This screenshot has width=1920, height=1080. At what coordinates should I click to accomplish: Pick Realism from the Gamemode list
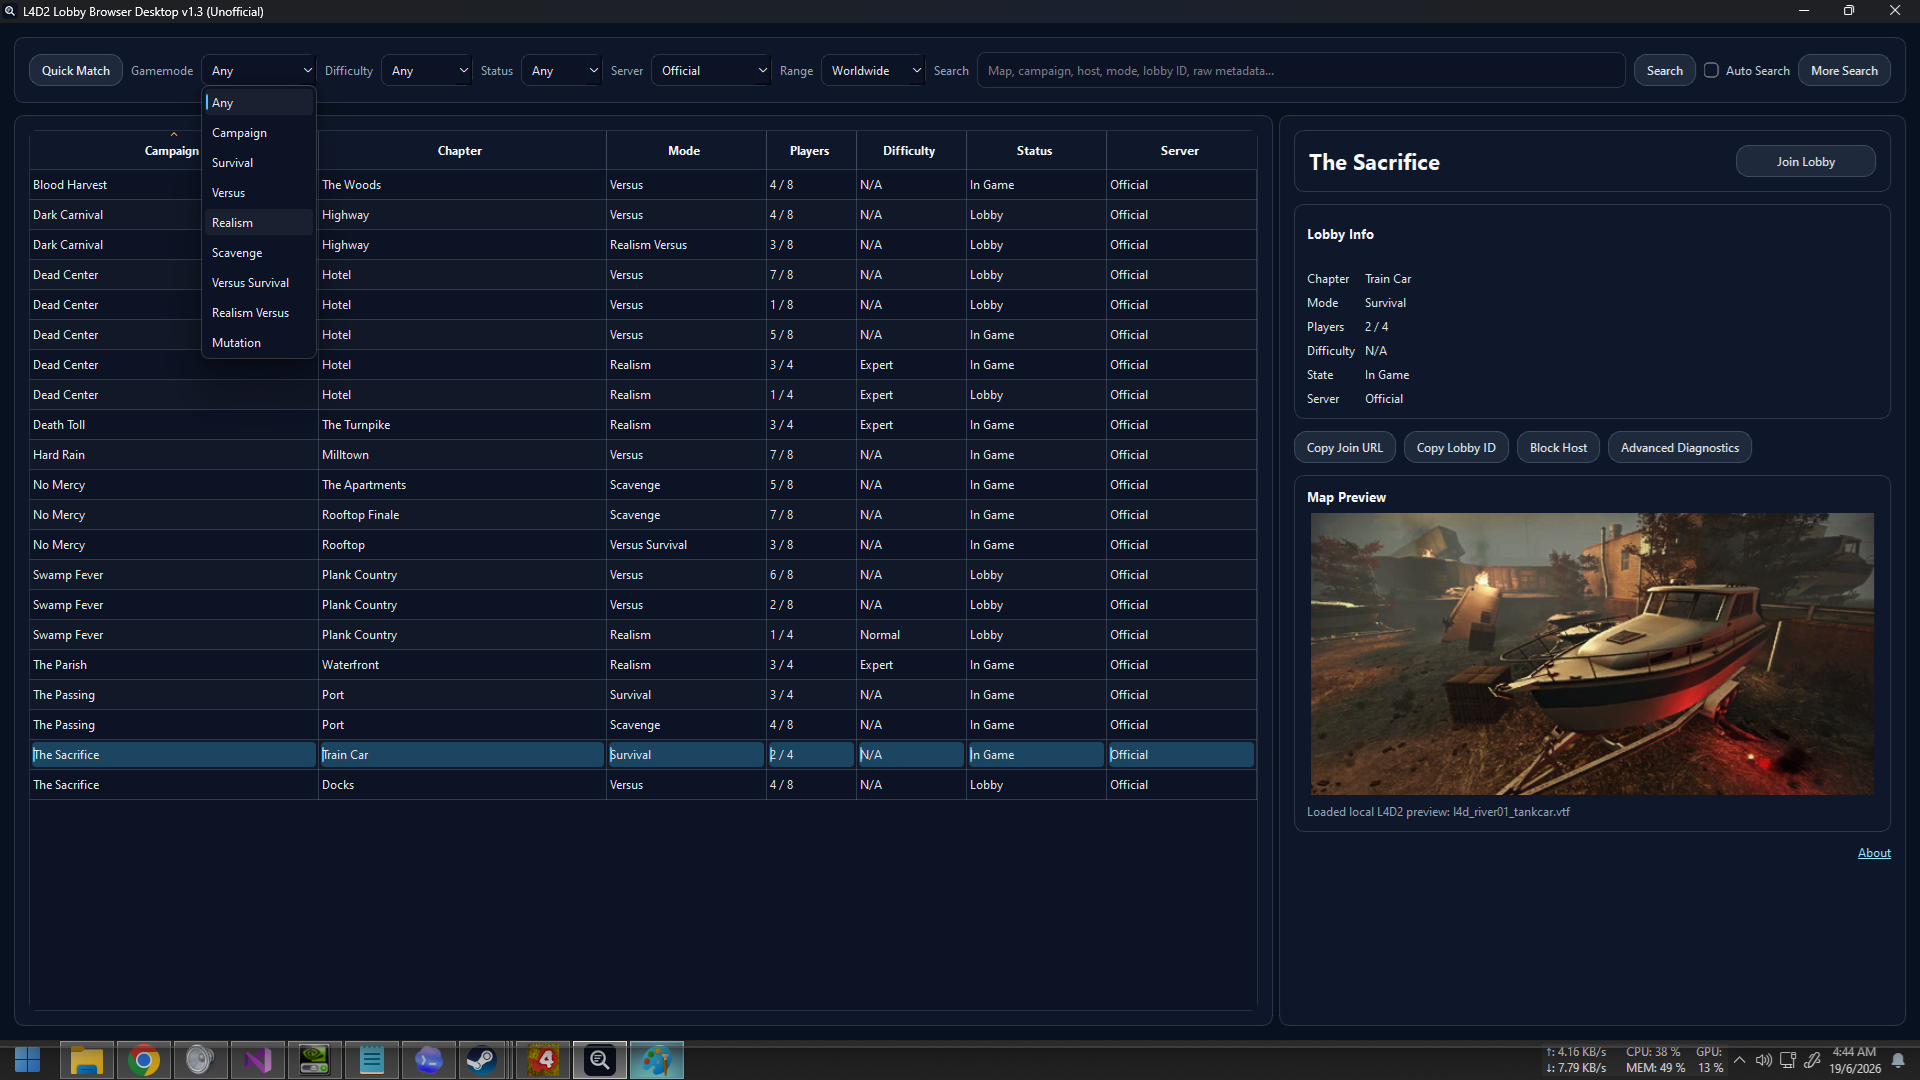click(x=259, y=222)
